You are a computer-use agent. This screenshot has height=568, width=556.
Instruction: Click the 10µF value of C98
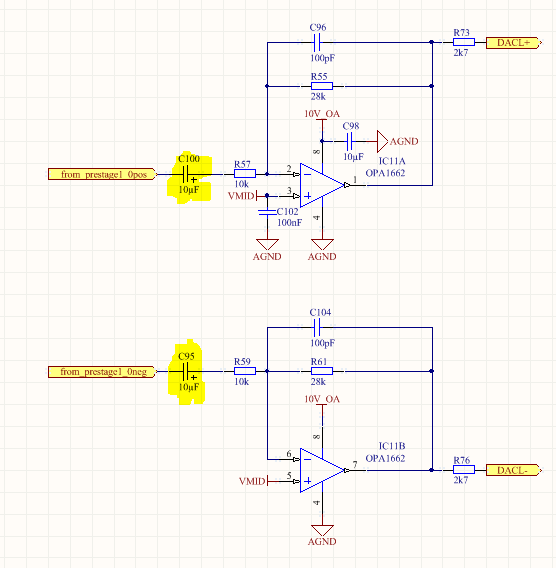(353, 157)
